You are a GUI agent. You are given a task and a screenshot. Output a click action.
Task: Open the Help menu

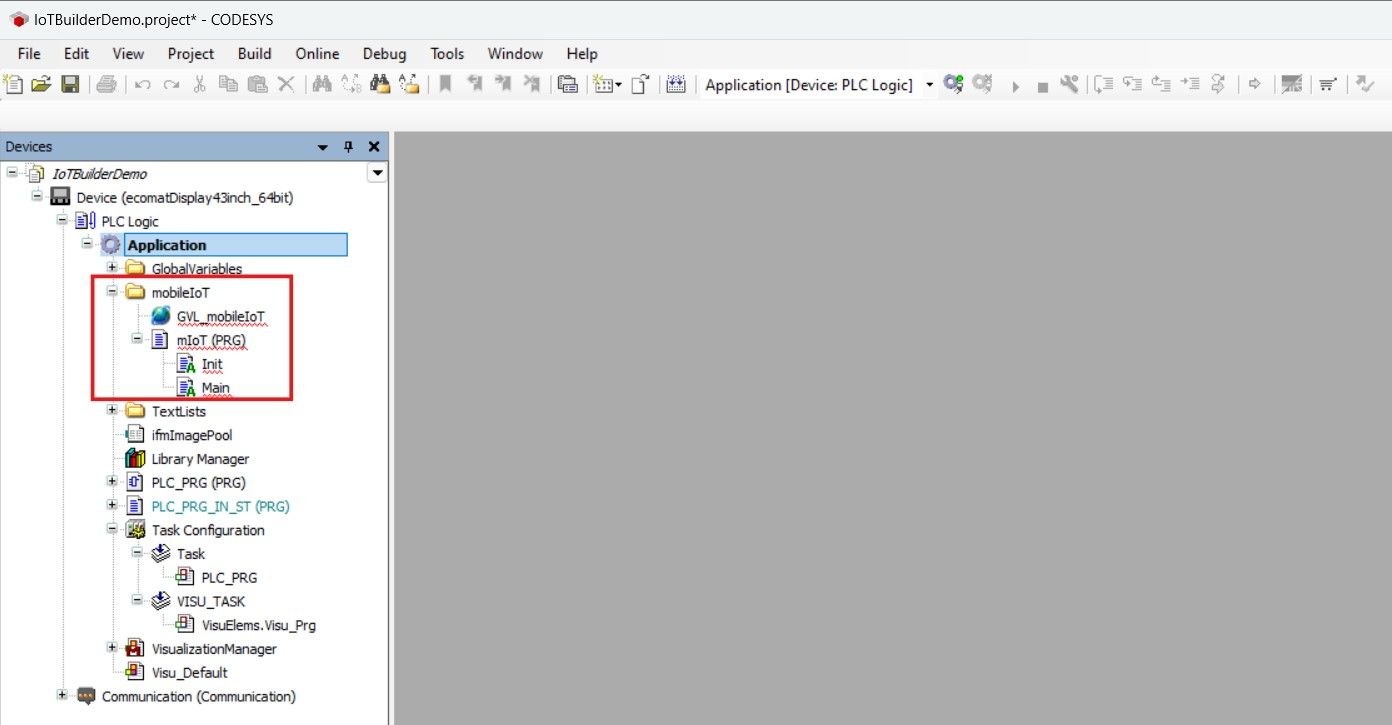tap(582, 54)
